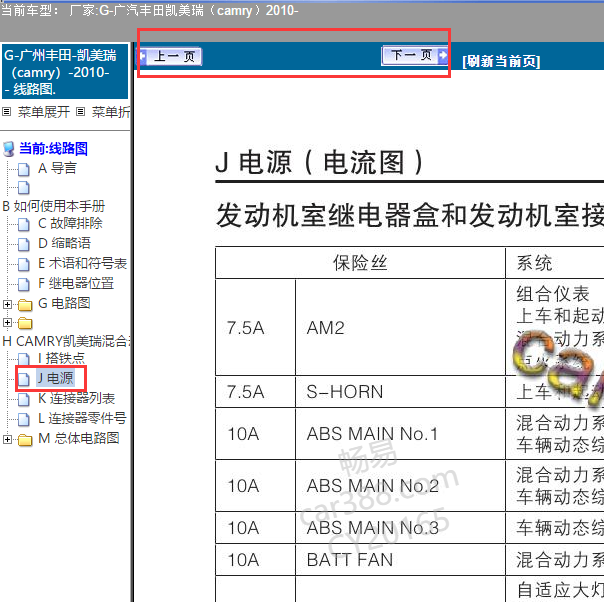Go to next page with 下一页 button
Image resolution: width=604 pixels, height=602 pixels.
point(415,56)
